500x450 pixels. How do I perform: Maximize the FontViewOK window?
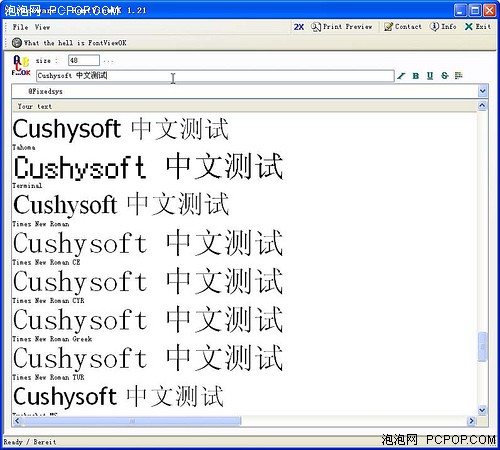pos(475,10)
